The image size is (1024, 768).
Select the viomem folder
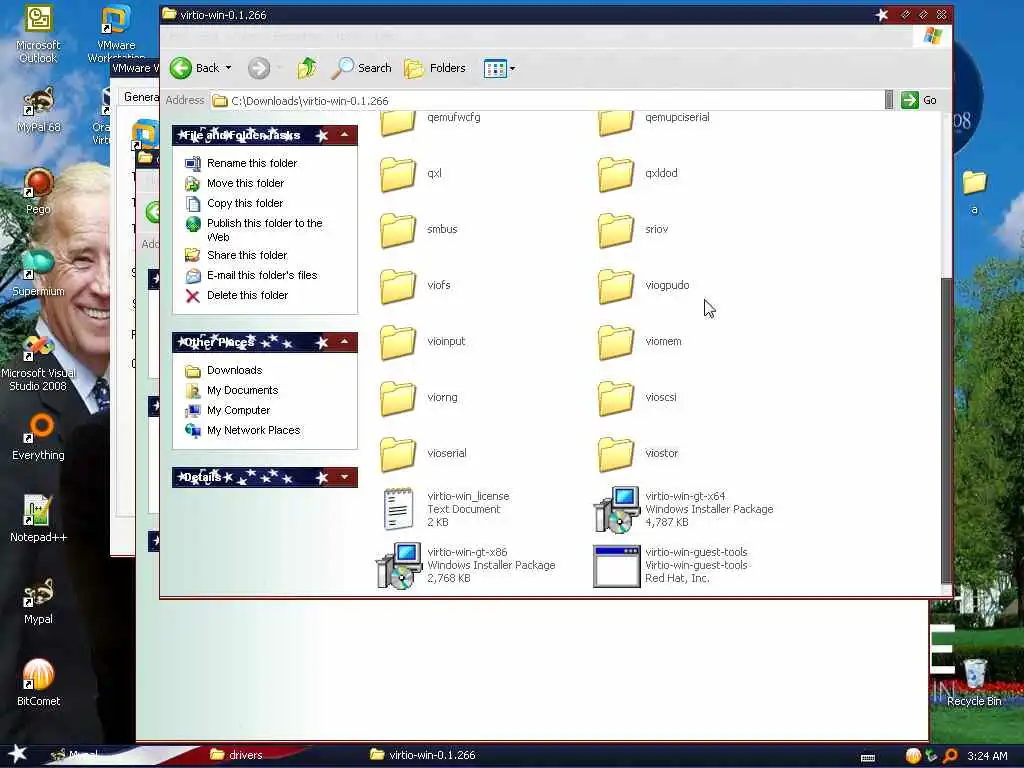pyautogui.click(x=640, y=342)
